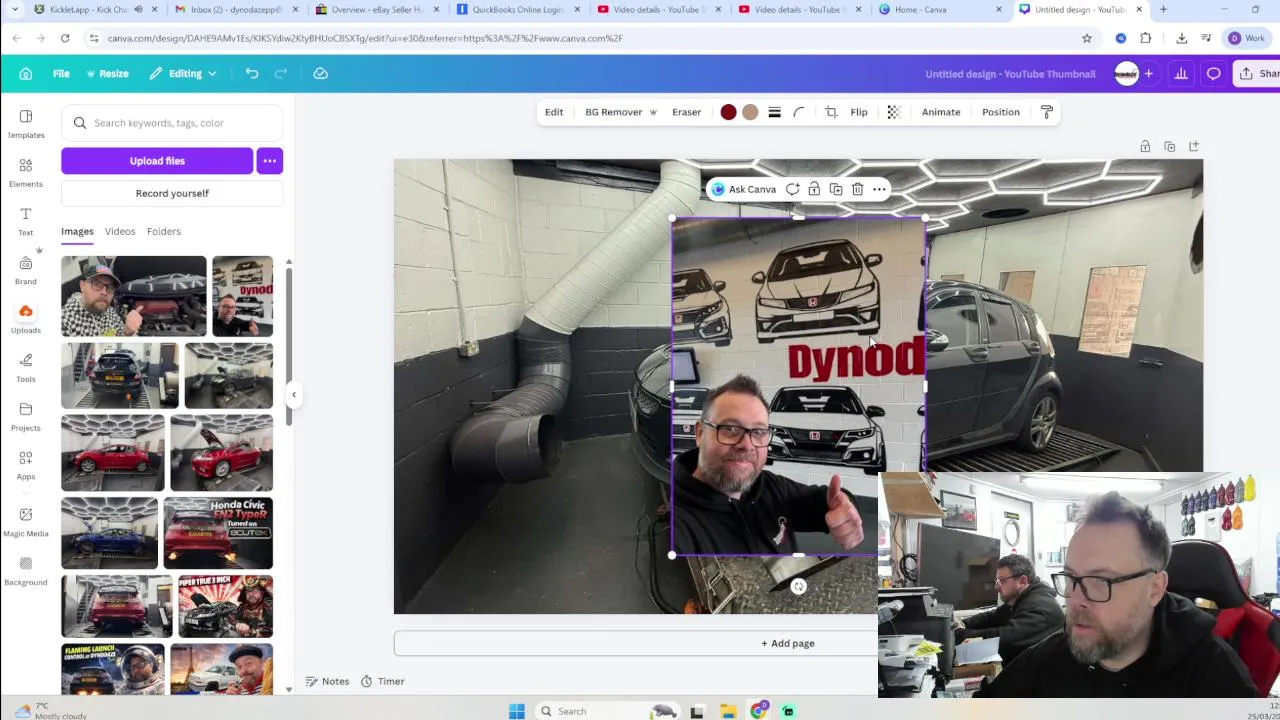Open the Projects panel
This screenshot has width=1280, height=720.
(x=26, y=417)
